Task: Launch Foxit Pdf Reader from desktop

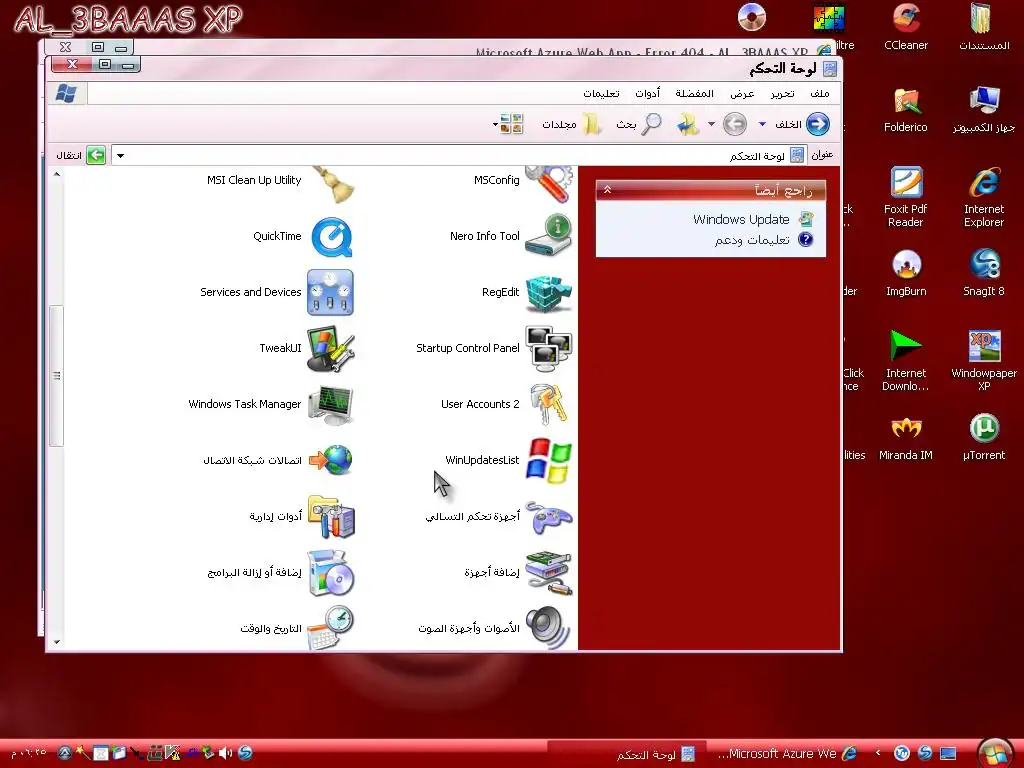Action: (906, 197)
